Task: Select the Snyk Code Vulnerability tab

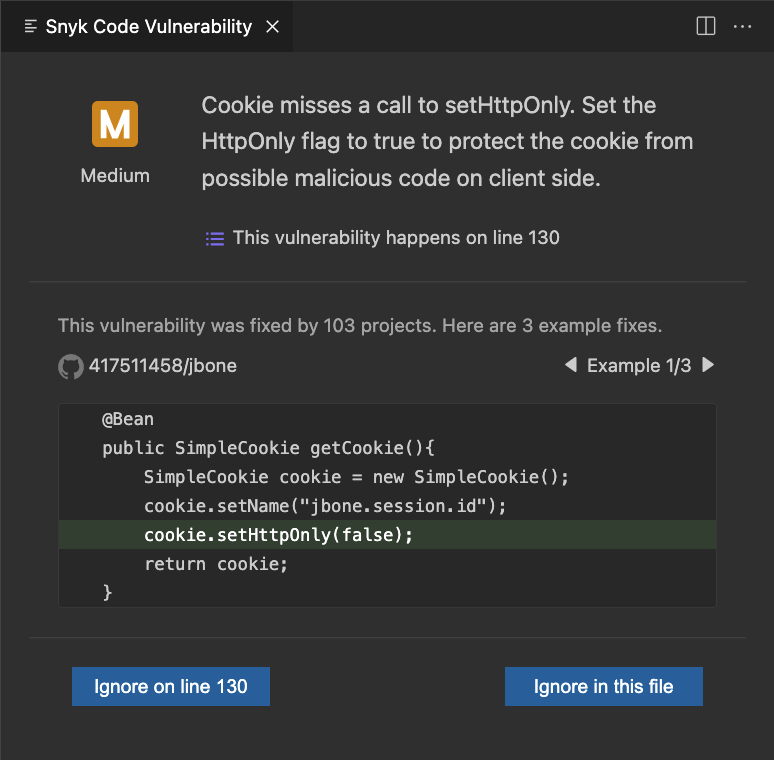Action: 148,27
